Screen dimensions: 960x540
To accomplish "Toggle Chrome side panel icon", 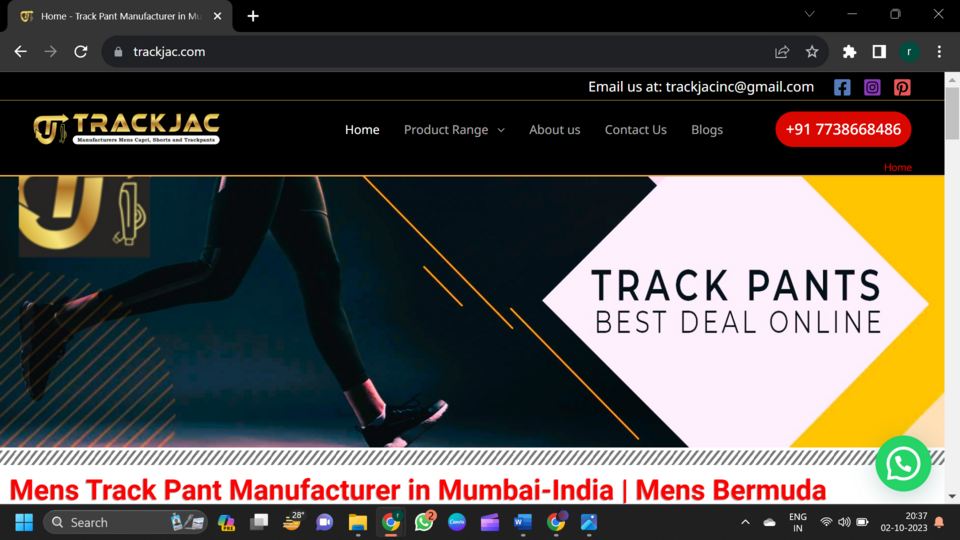I will coord(879,51).
